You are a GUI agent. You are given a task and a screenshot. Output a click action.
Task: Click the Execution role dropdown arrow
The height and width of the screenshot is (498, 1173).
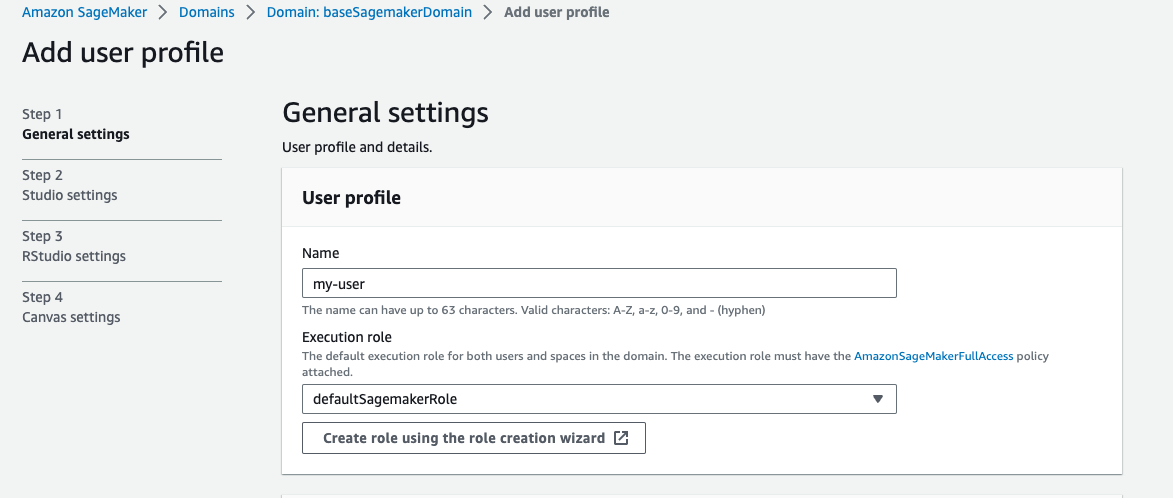click(878, 399)
